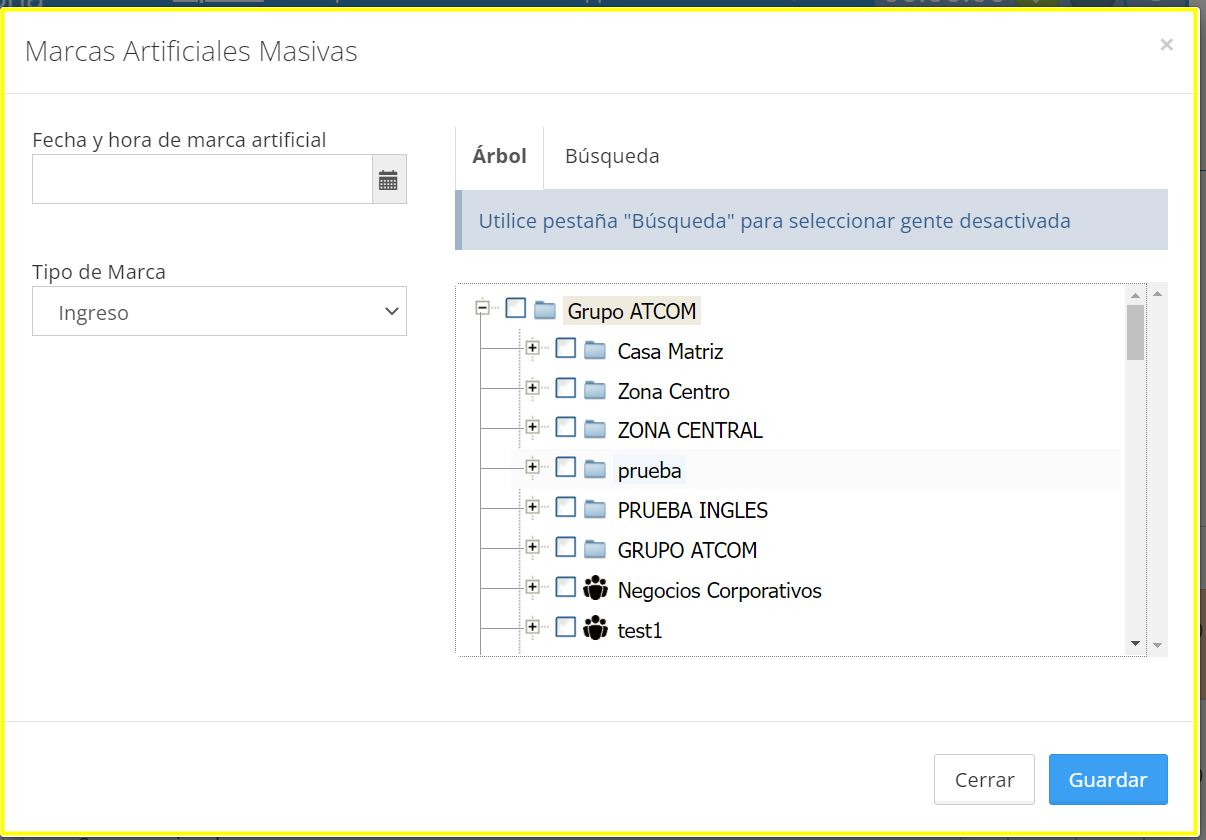Close the dialog with the X icon
Image resolution: width=1206 pixels, height=840 pixels.
1166,45
